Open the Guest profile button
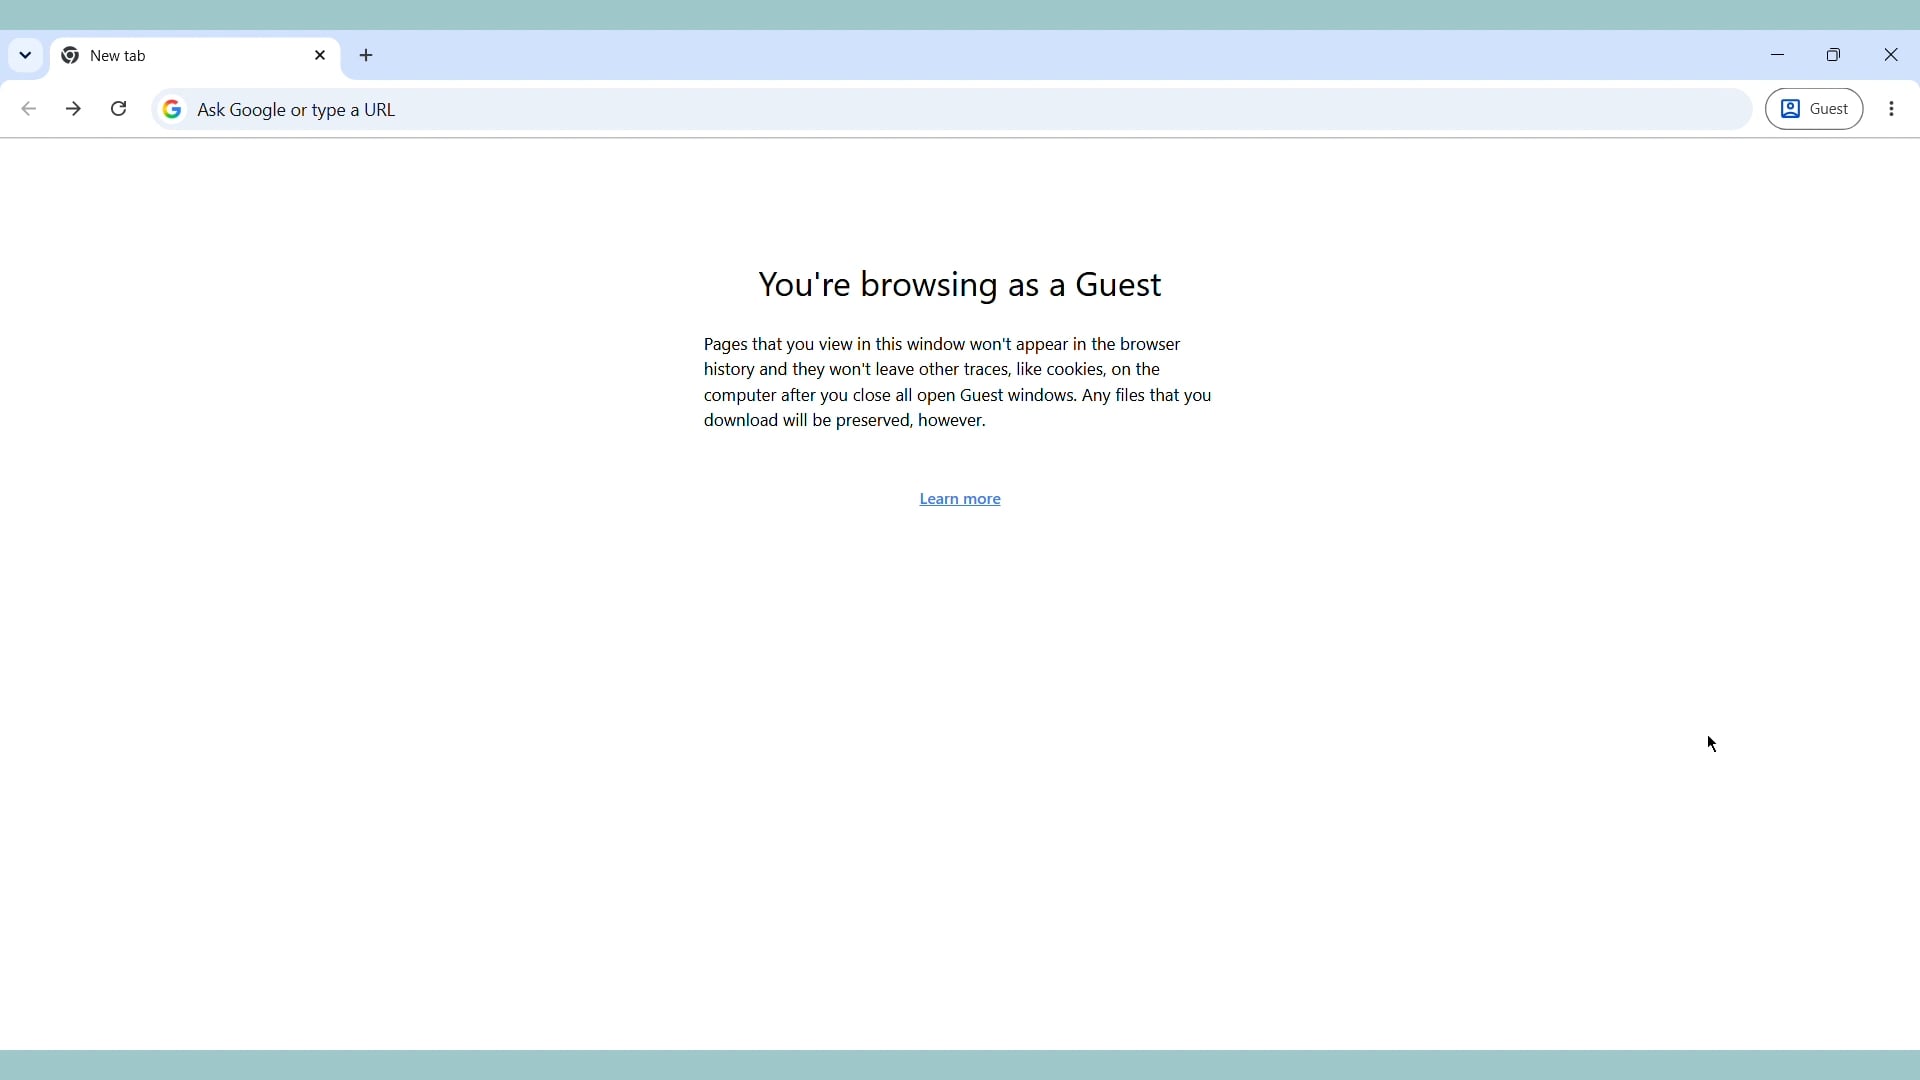Screen dimensions: 1920x1080 (x=1816, y=109)
